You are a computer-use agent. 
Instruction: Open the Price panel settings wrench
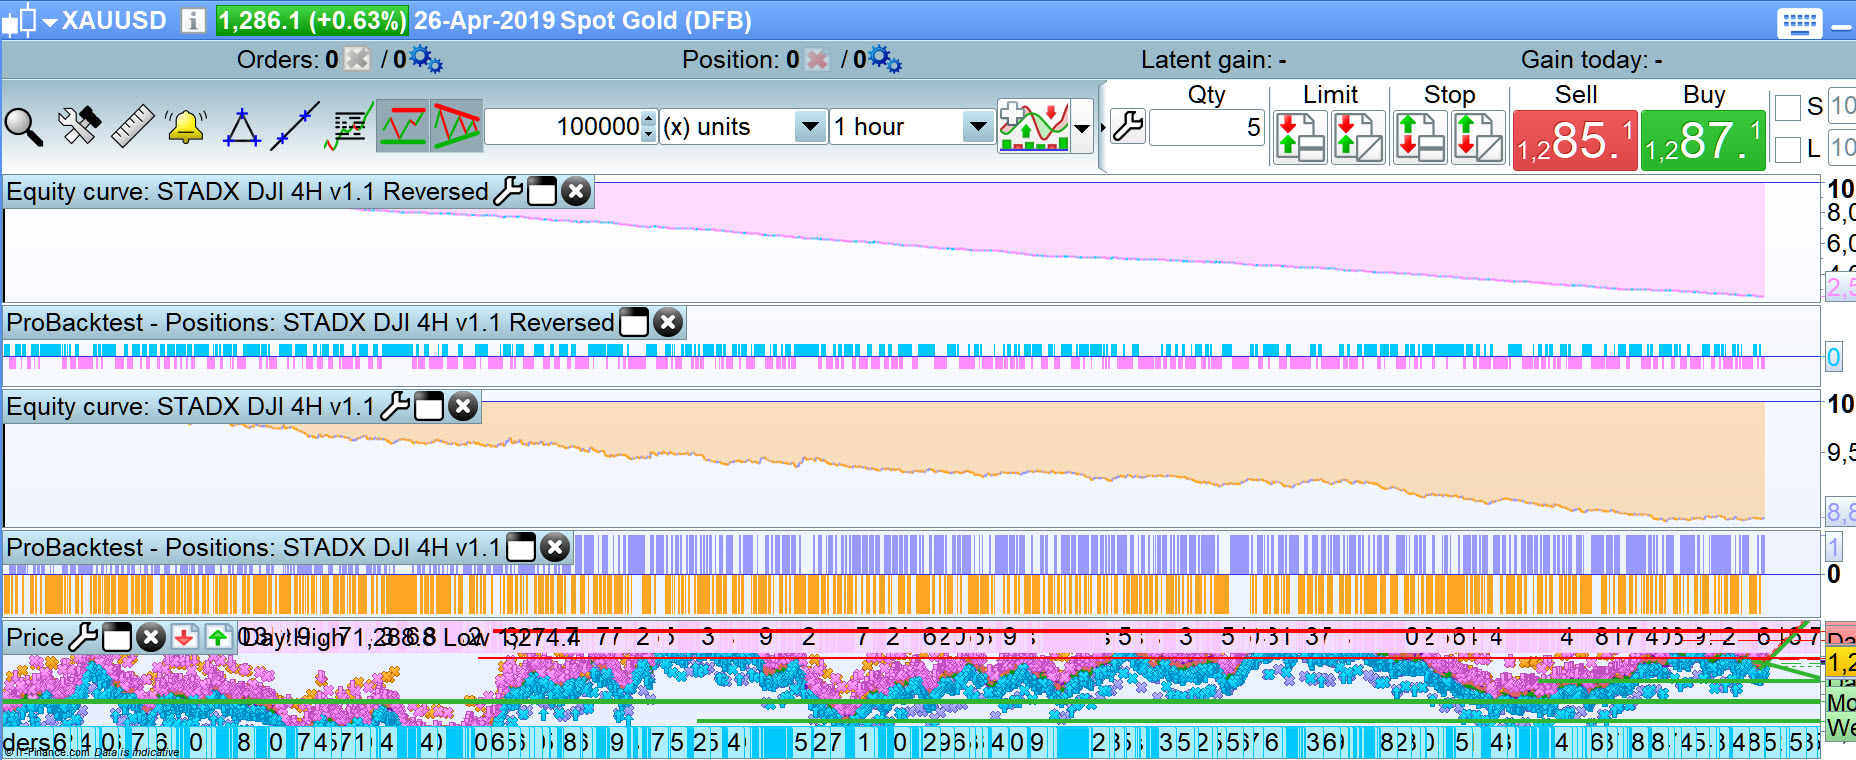click(x=83, y=637)
